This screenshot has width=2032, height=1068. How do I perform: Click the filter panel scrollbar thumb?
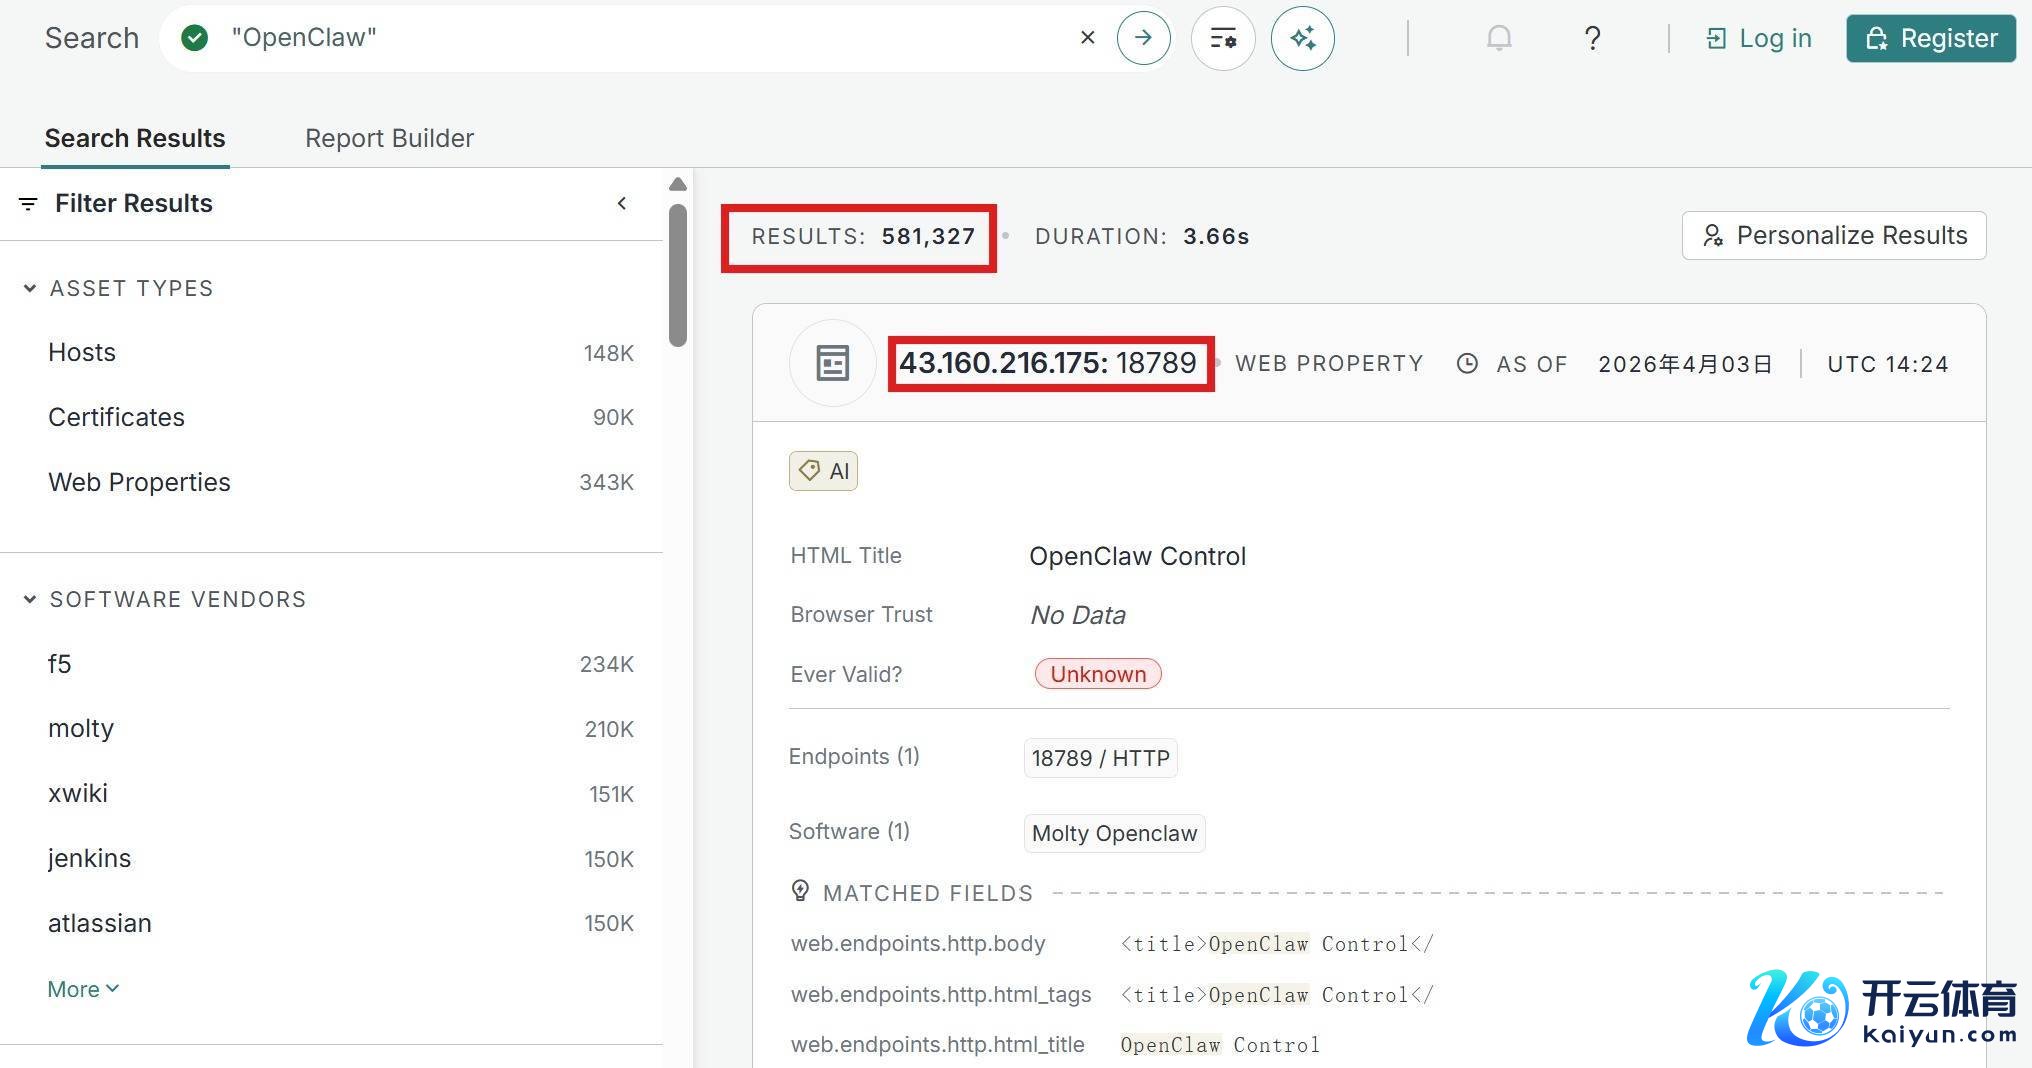point(678,275)
